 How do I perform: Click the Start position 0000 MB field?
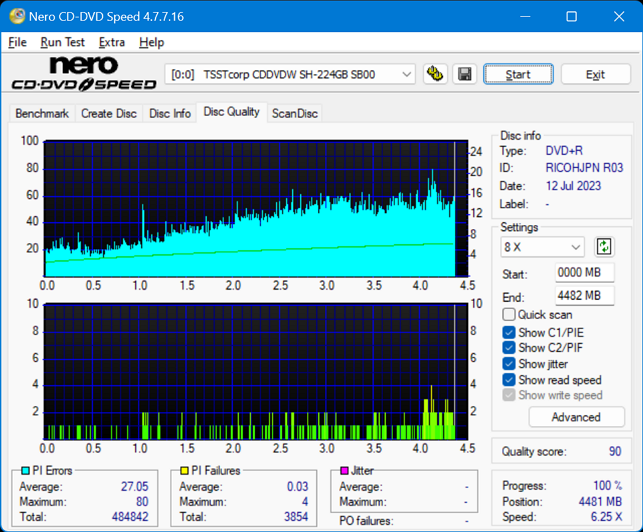(x=585, y=273)
